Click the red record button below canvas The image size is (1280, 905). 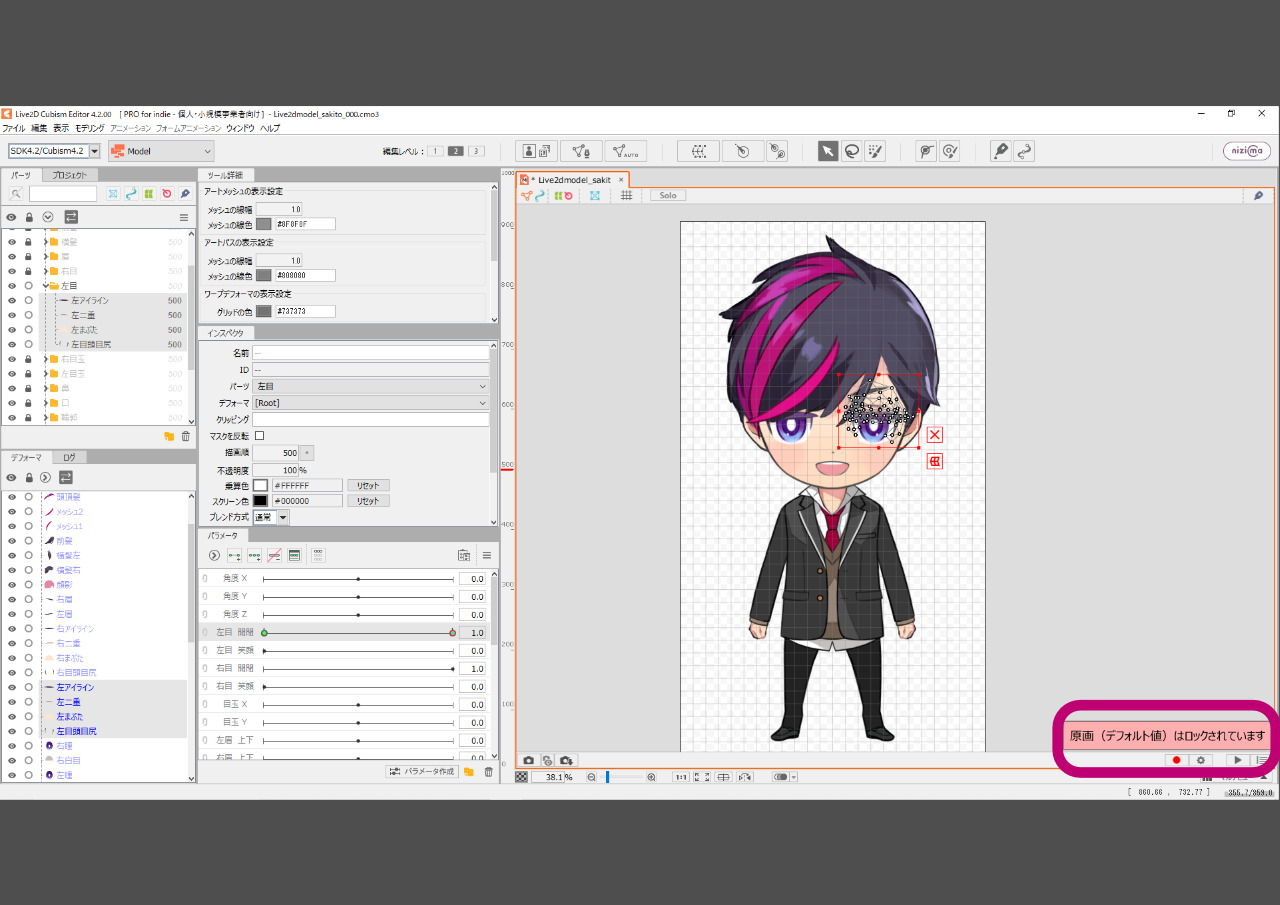(x=1177, y=760)
